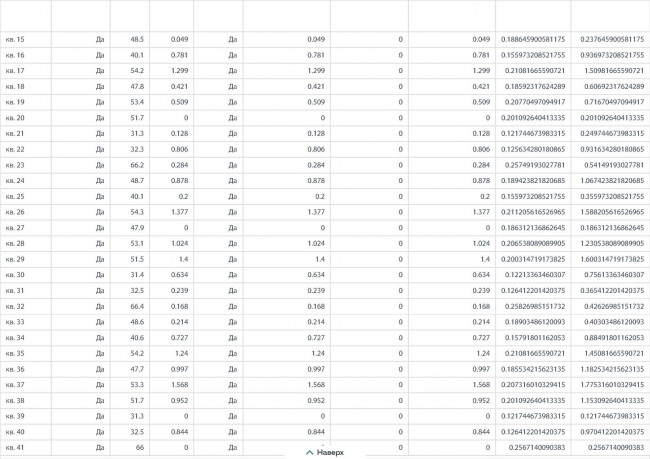Click the value 1.067423821820685
The image size is (650, 459).
[612, 181]
